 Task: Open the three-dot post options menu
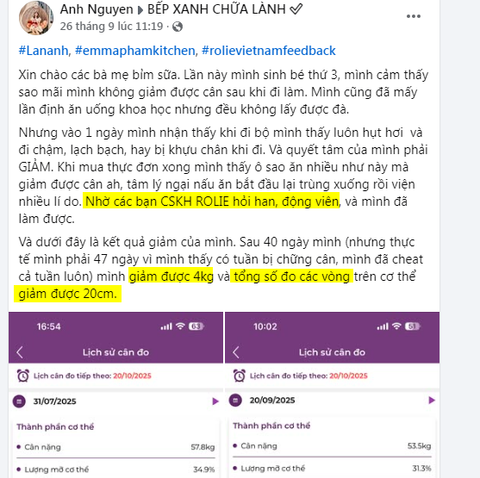[x=413, y=16]
